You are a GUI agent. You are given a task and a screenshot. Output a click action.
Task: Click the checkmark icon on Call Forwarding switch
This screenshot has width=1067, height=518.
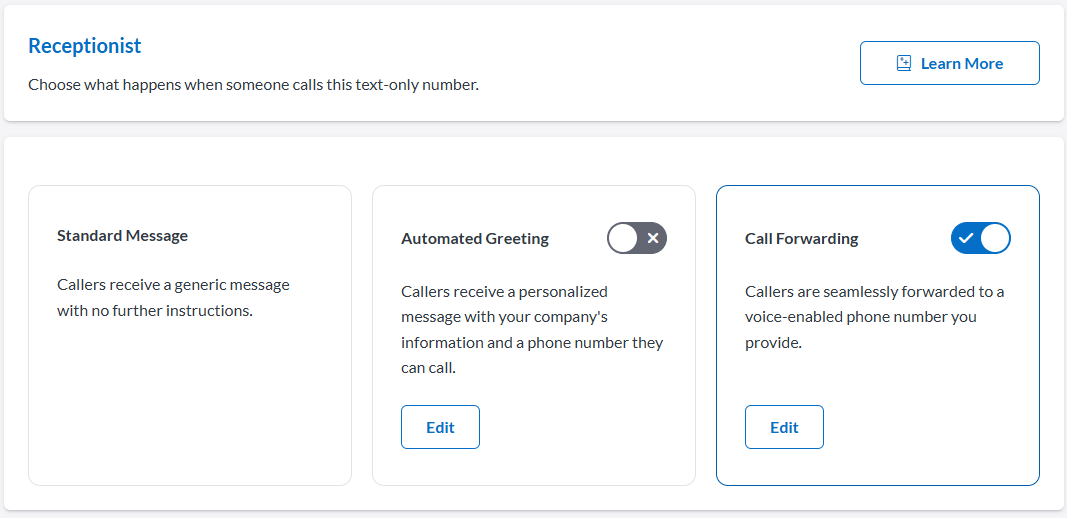click(966, 238)
